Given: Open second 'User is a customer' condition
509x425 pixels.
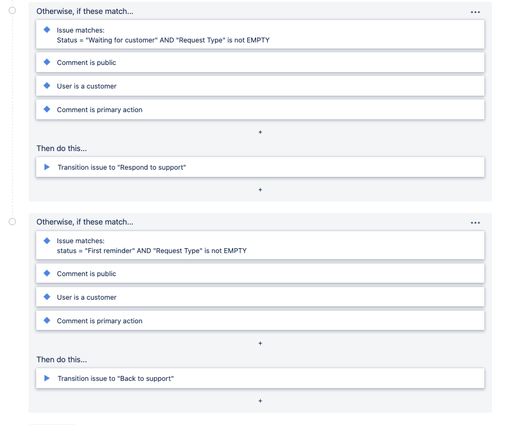Looking at the screenshot, I should [x=260, y=297].
